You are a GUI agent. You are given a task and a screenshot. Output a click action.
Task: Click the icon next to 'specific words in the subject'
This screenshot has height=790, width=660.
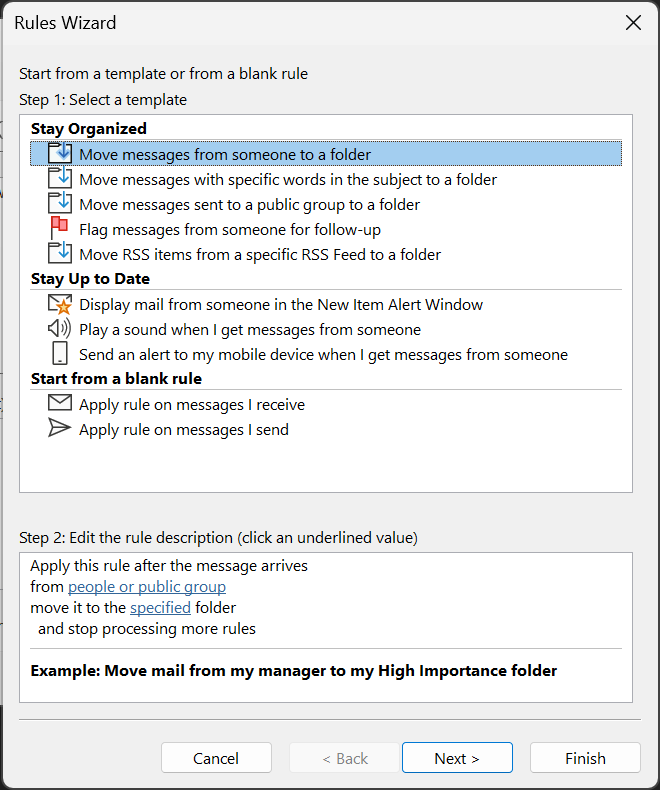(60, 179)
